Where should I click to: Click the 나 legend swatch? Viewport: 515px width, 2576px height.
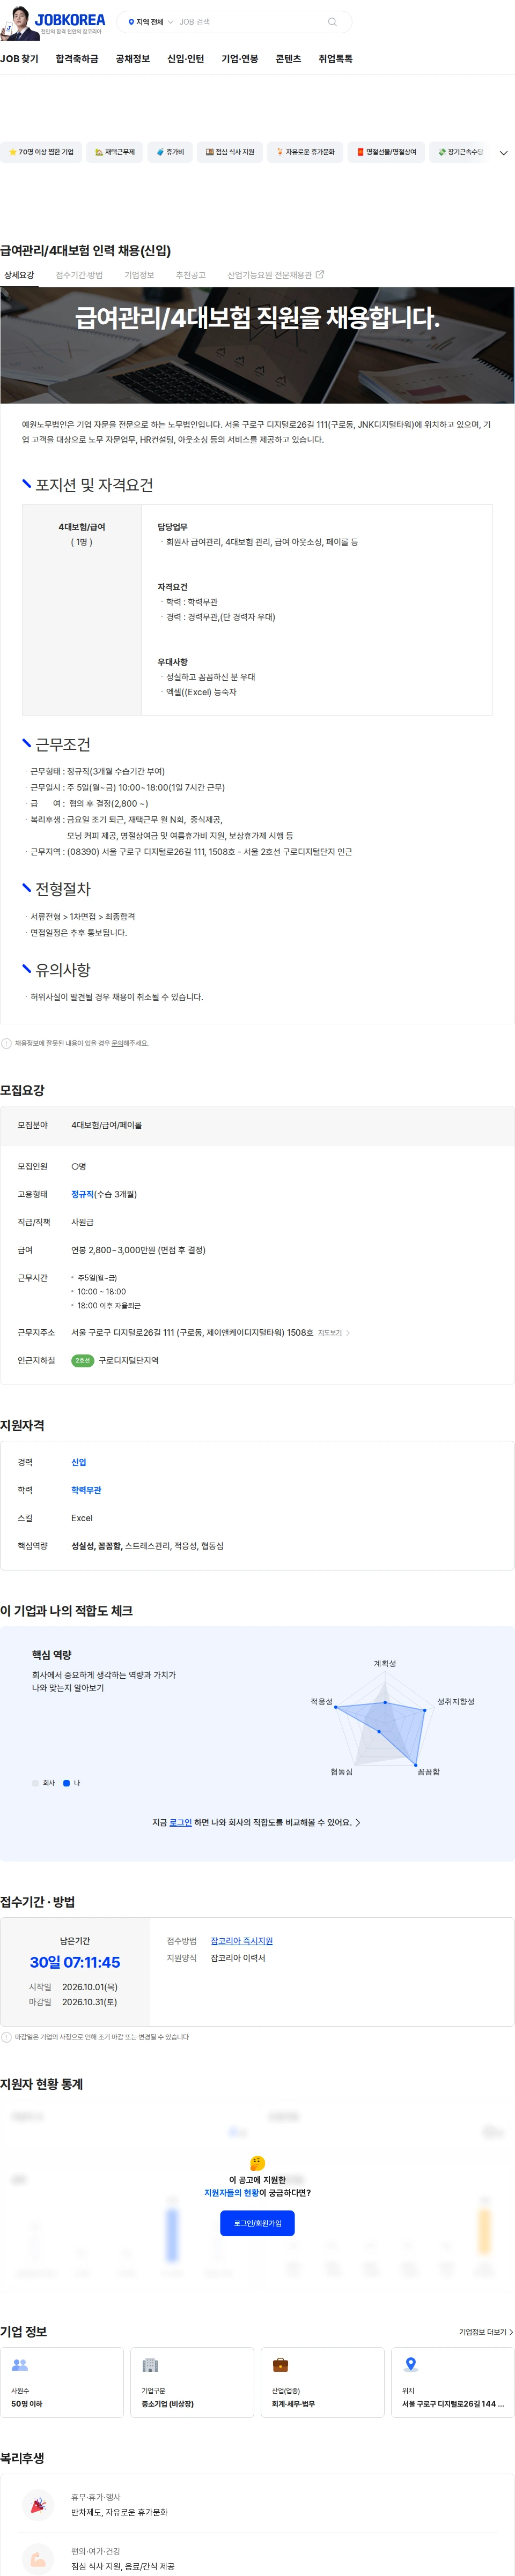[x=66, y=1783]
